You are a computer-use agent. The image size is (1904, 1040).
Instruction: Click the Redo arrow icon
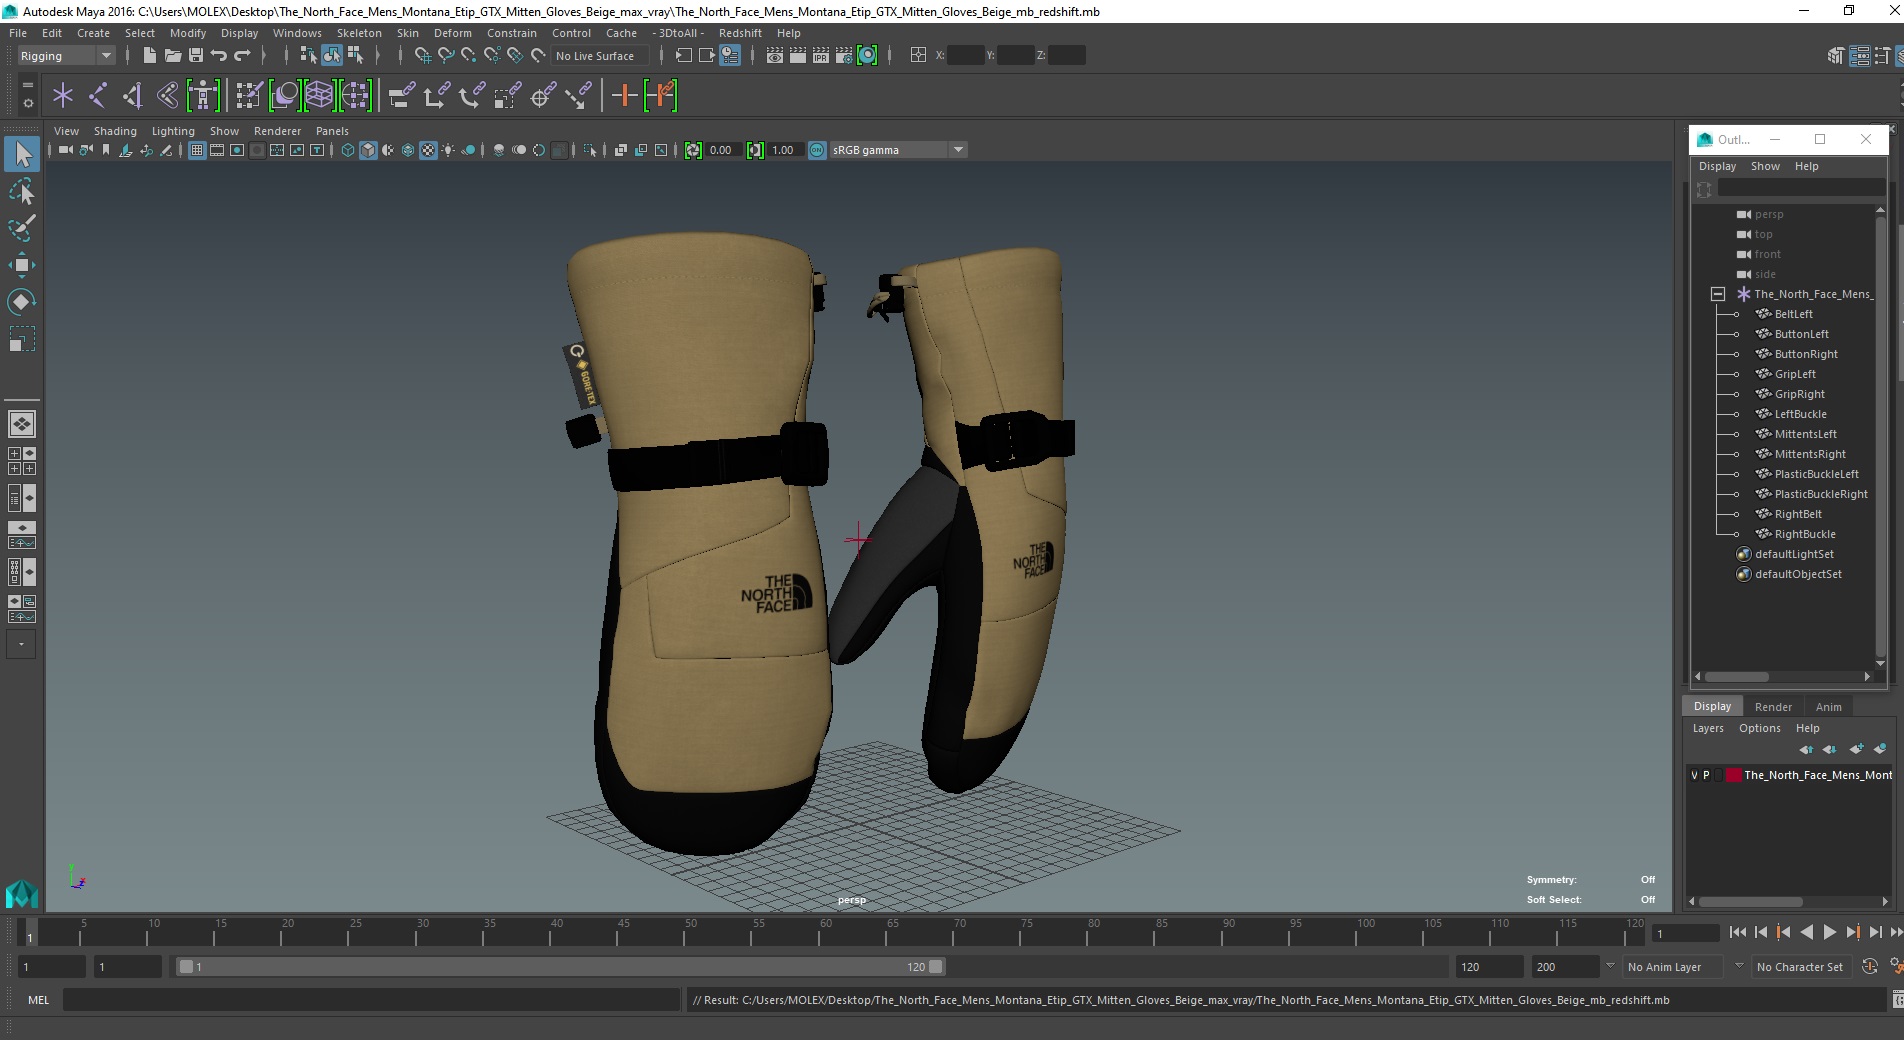[243, 56]
